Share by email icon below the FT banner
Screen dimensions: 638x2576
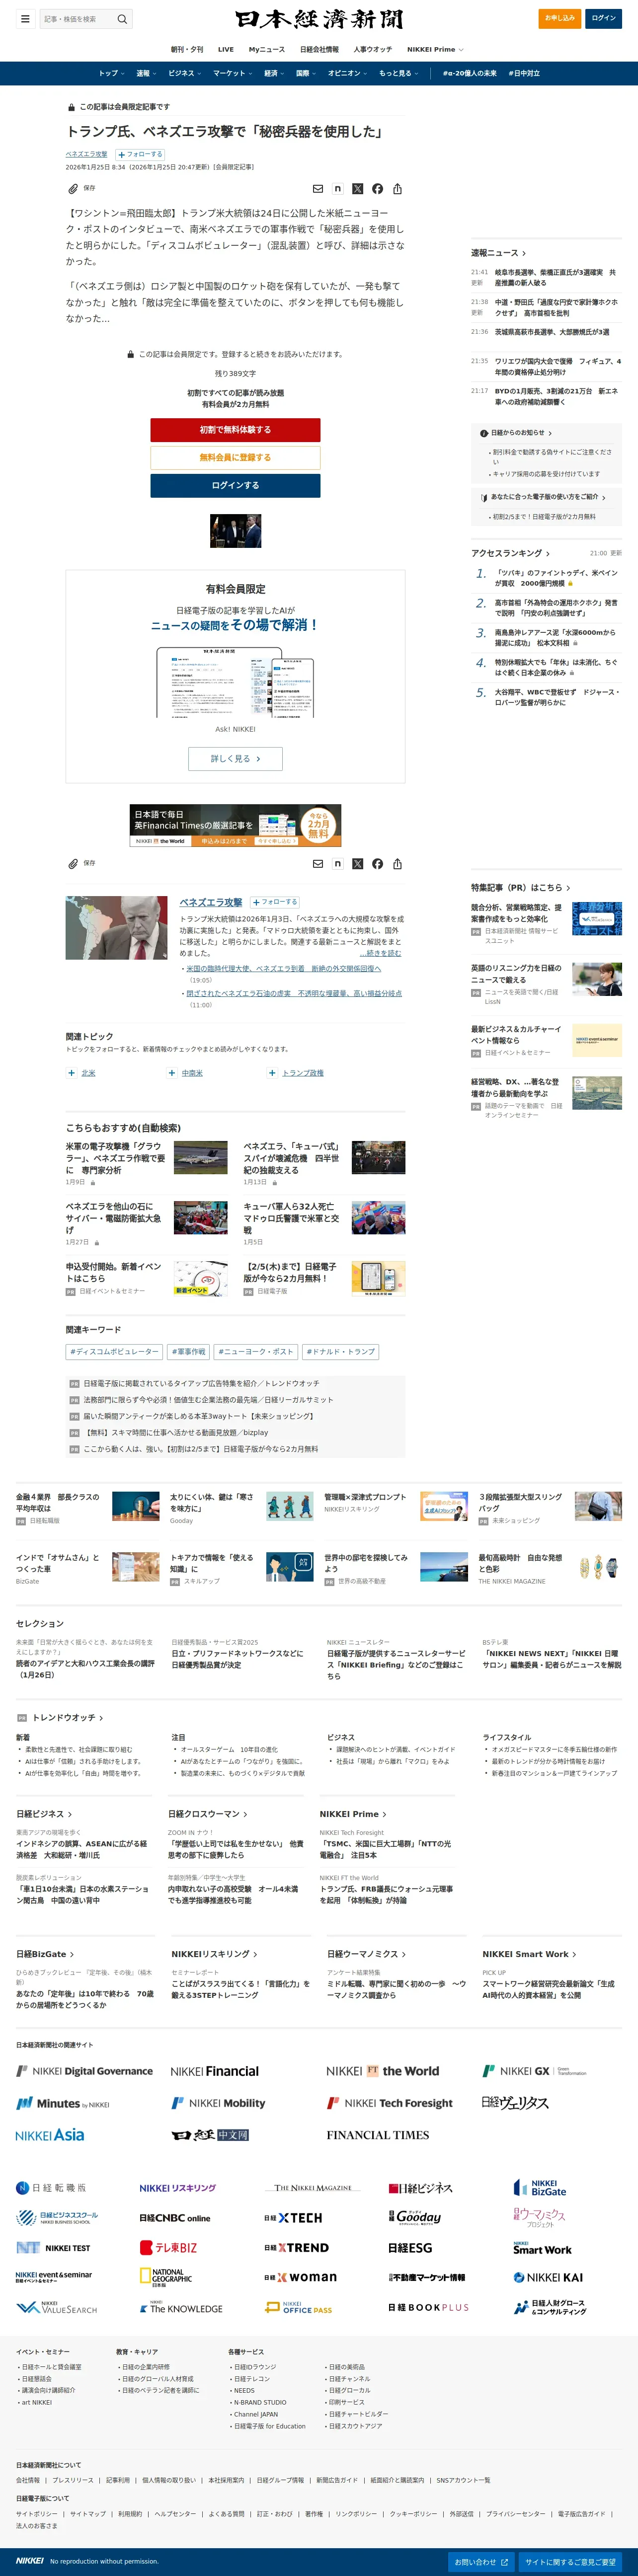[318, 863]
